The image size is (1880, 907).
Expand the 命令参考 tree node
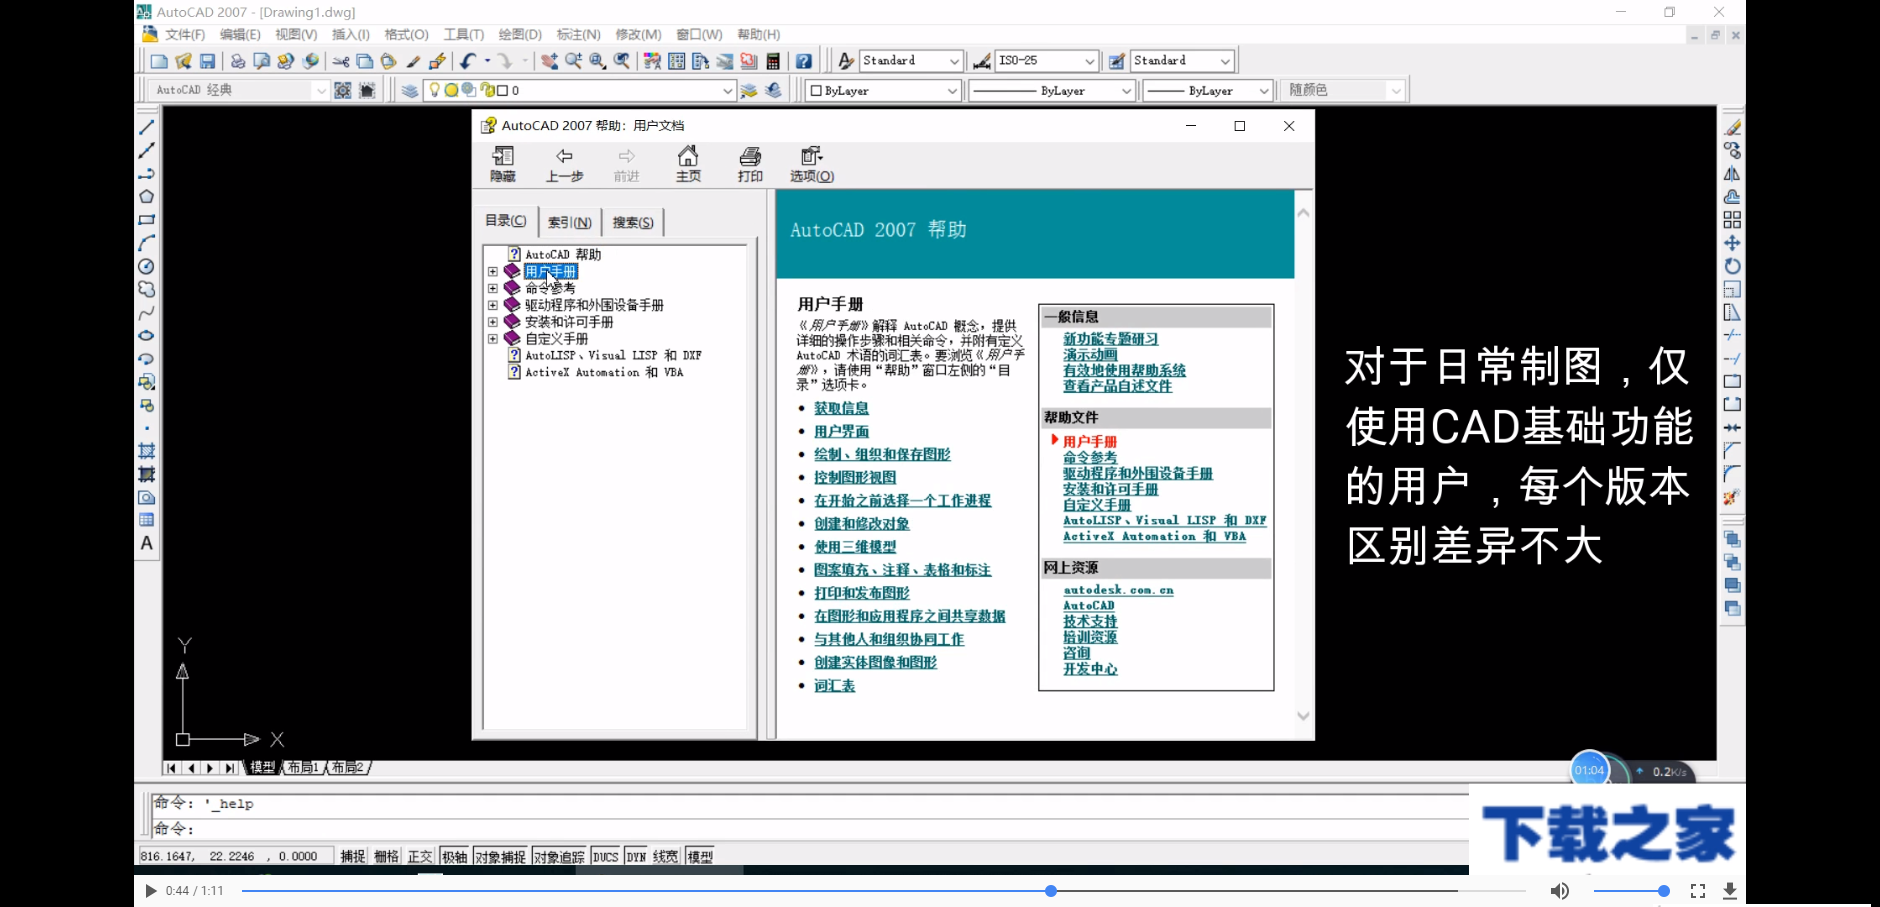pyautogui.click(x=492, y=288)
